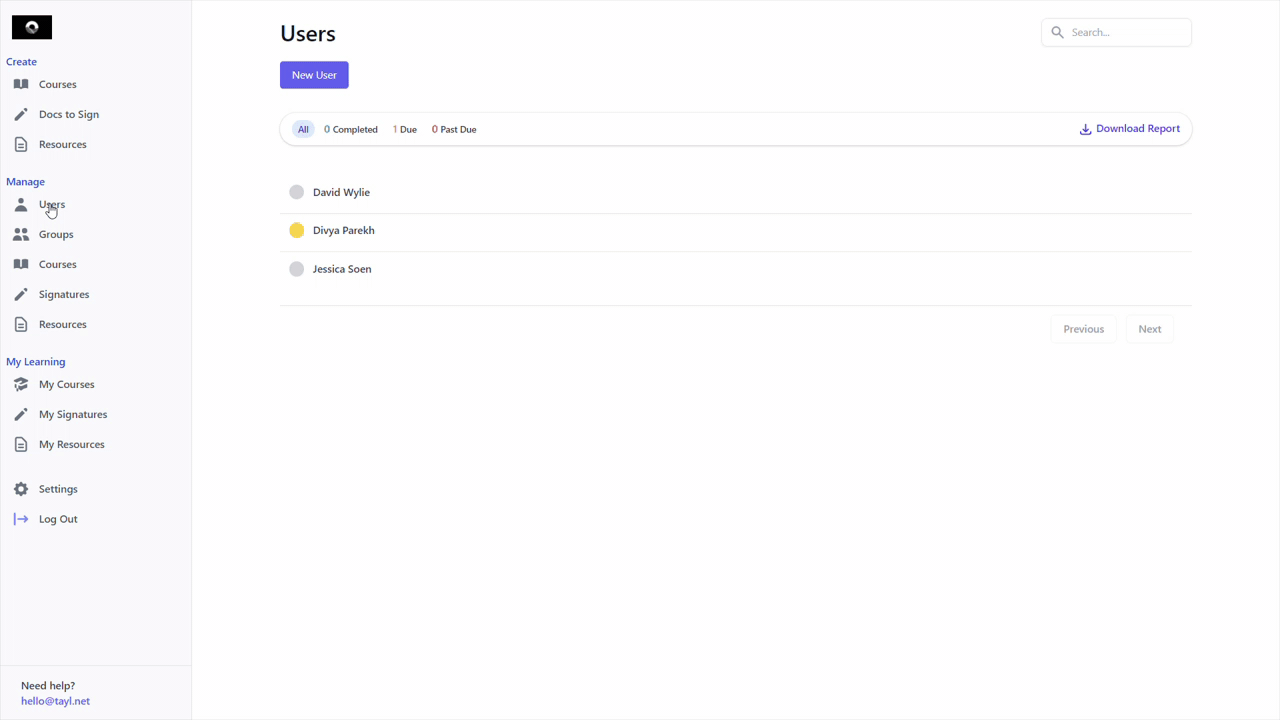This screenshot has height=720, width=1280.
Task: Show users with Due status
Action: [x=405, y=129]
